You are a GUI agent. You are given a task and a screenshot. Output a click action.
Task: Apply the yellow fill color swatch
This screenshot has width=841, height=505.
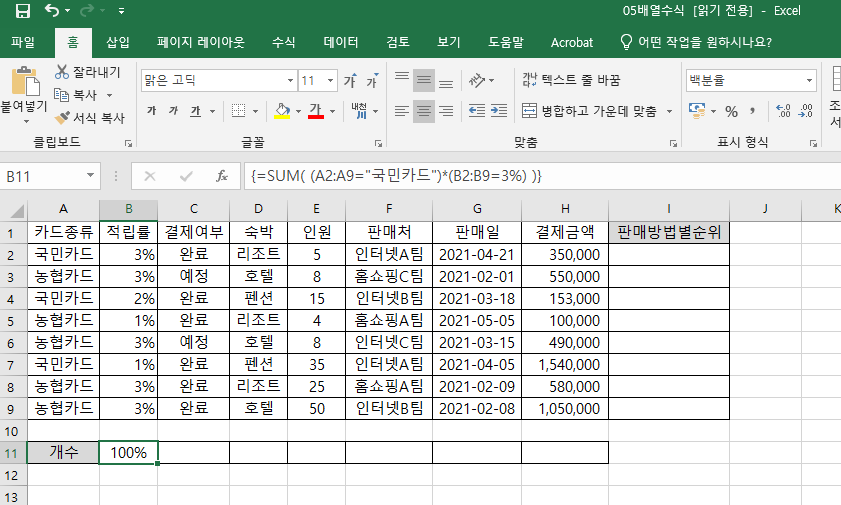click(x=283, y=111)
